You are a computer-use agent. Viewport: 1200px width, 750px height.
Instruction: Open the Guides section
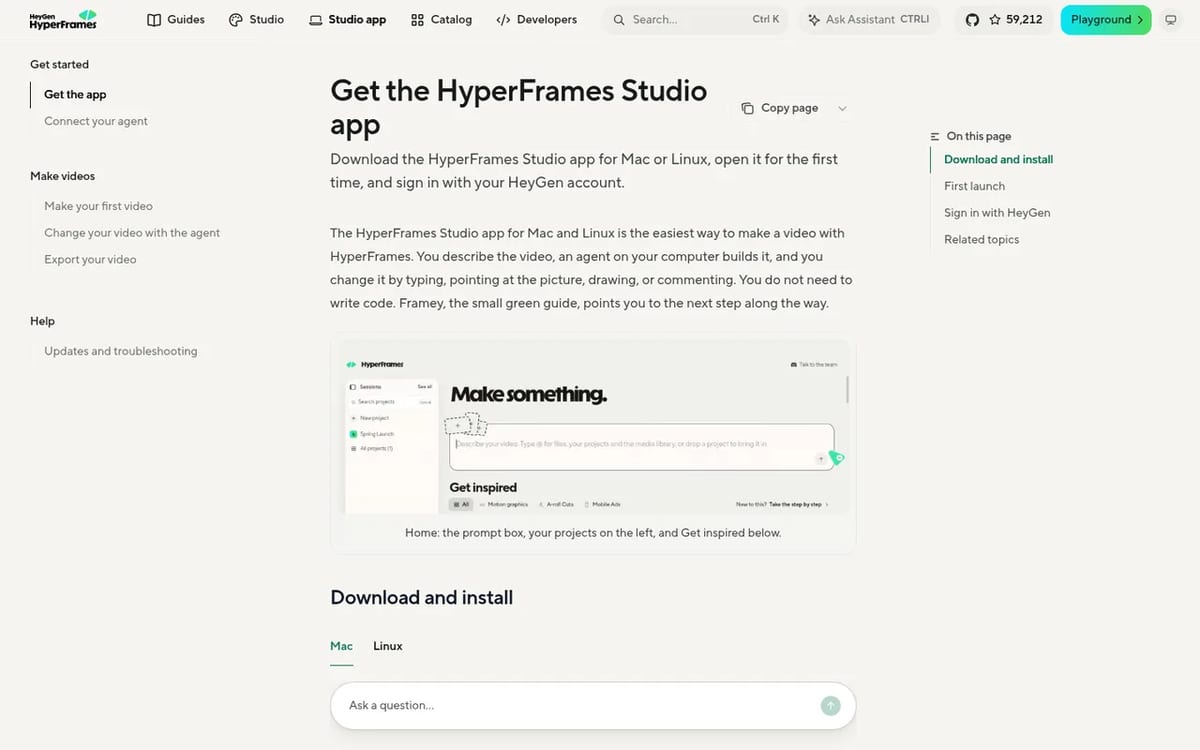(x=176, y=19)
